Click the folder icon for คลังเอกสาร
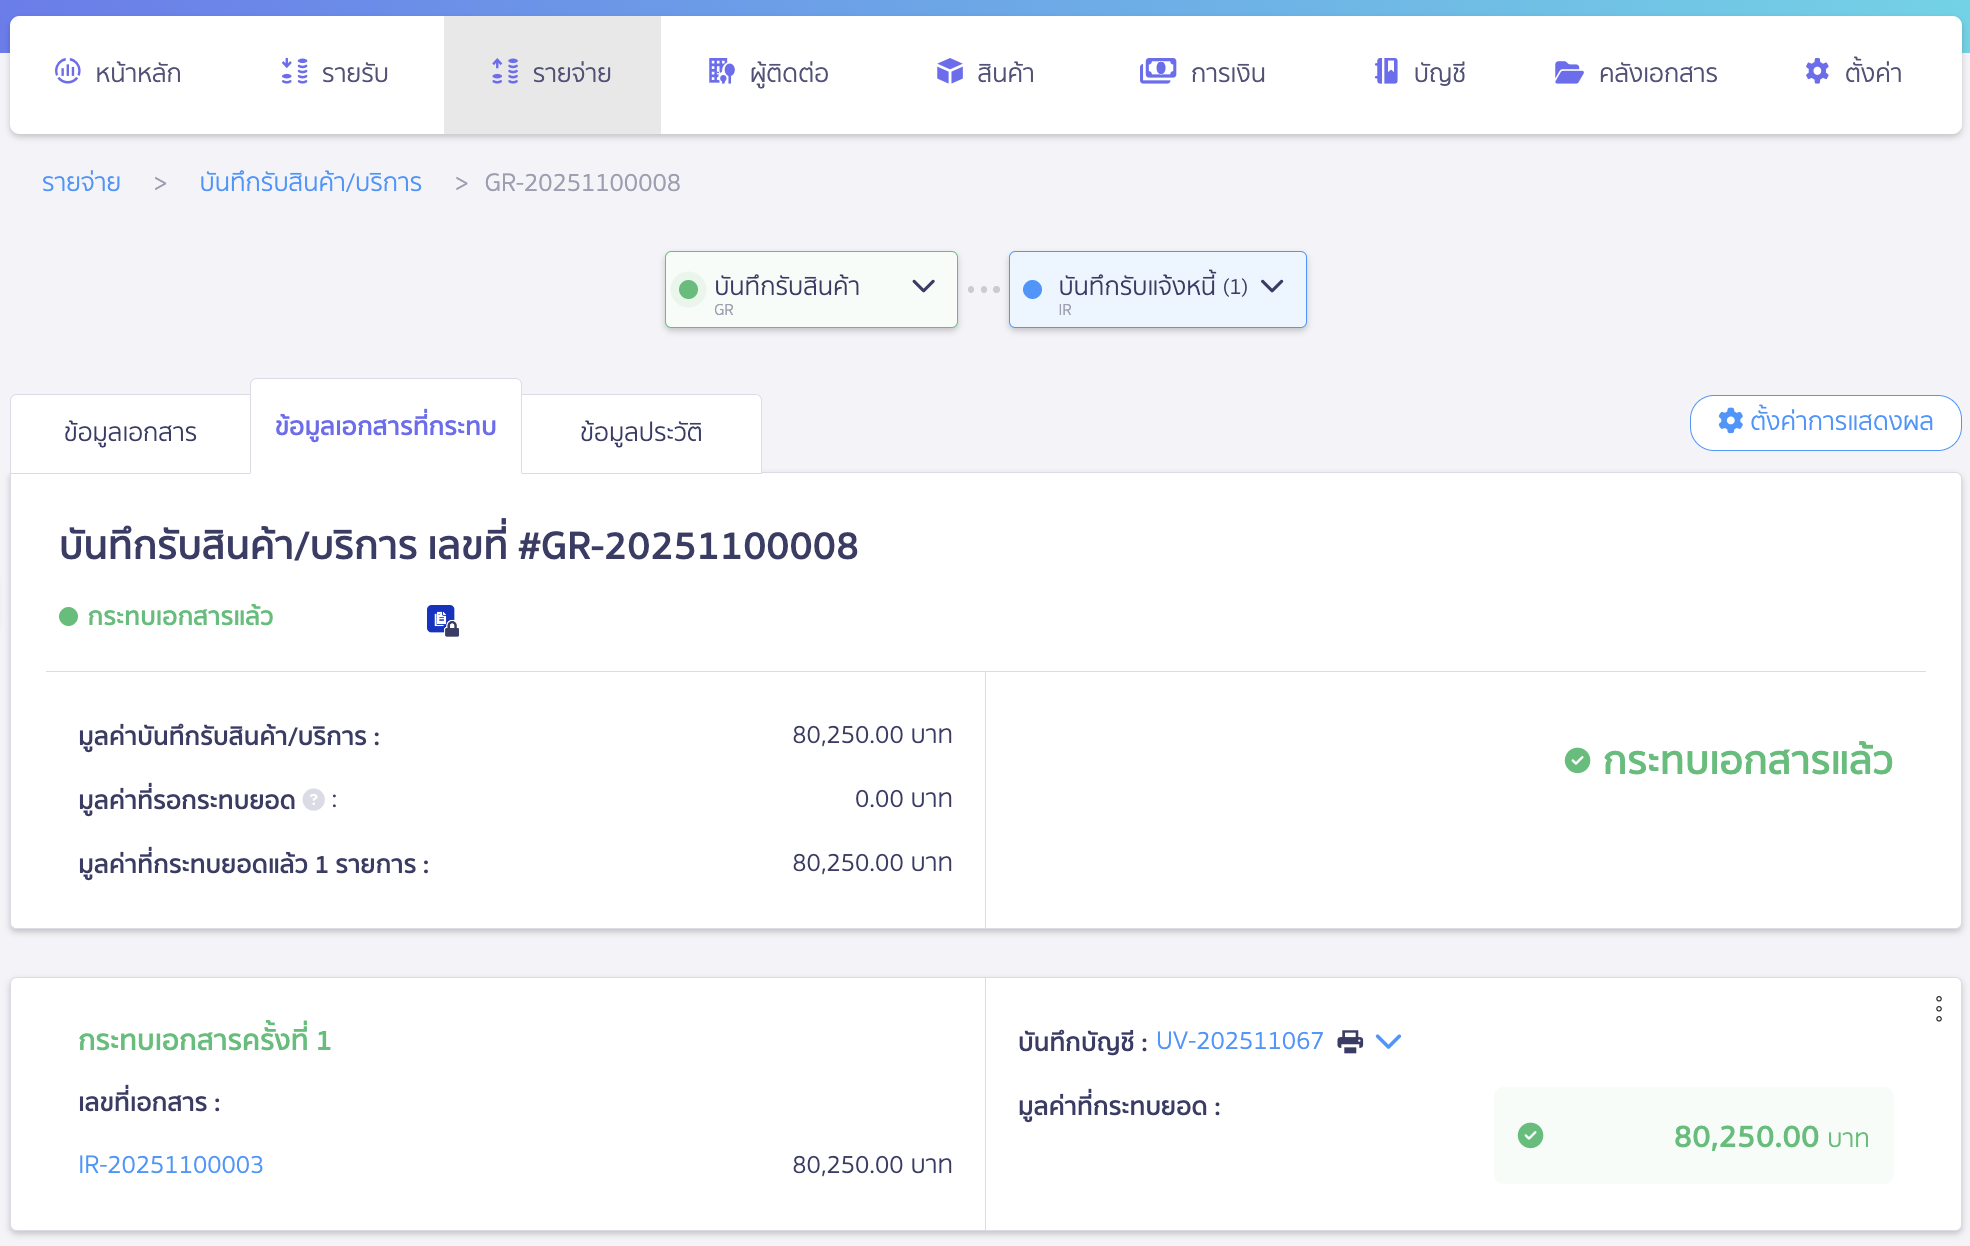This screenshot has width=1970, height=1246. click(1568, 72)
